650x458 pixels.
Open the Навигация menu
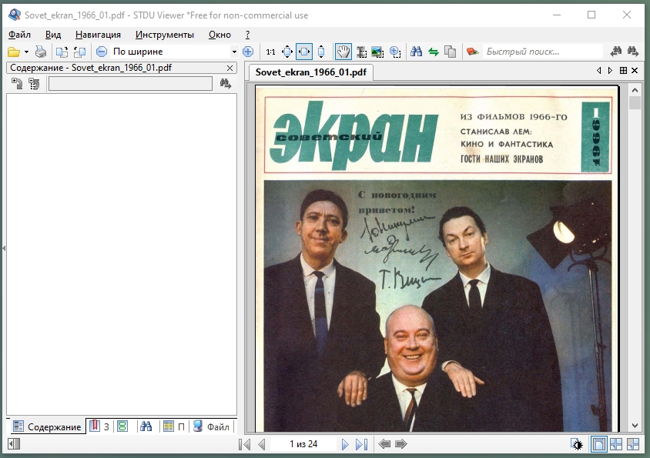click(98, 35)
